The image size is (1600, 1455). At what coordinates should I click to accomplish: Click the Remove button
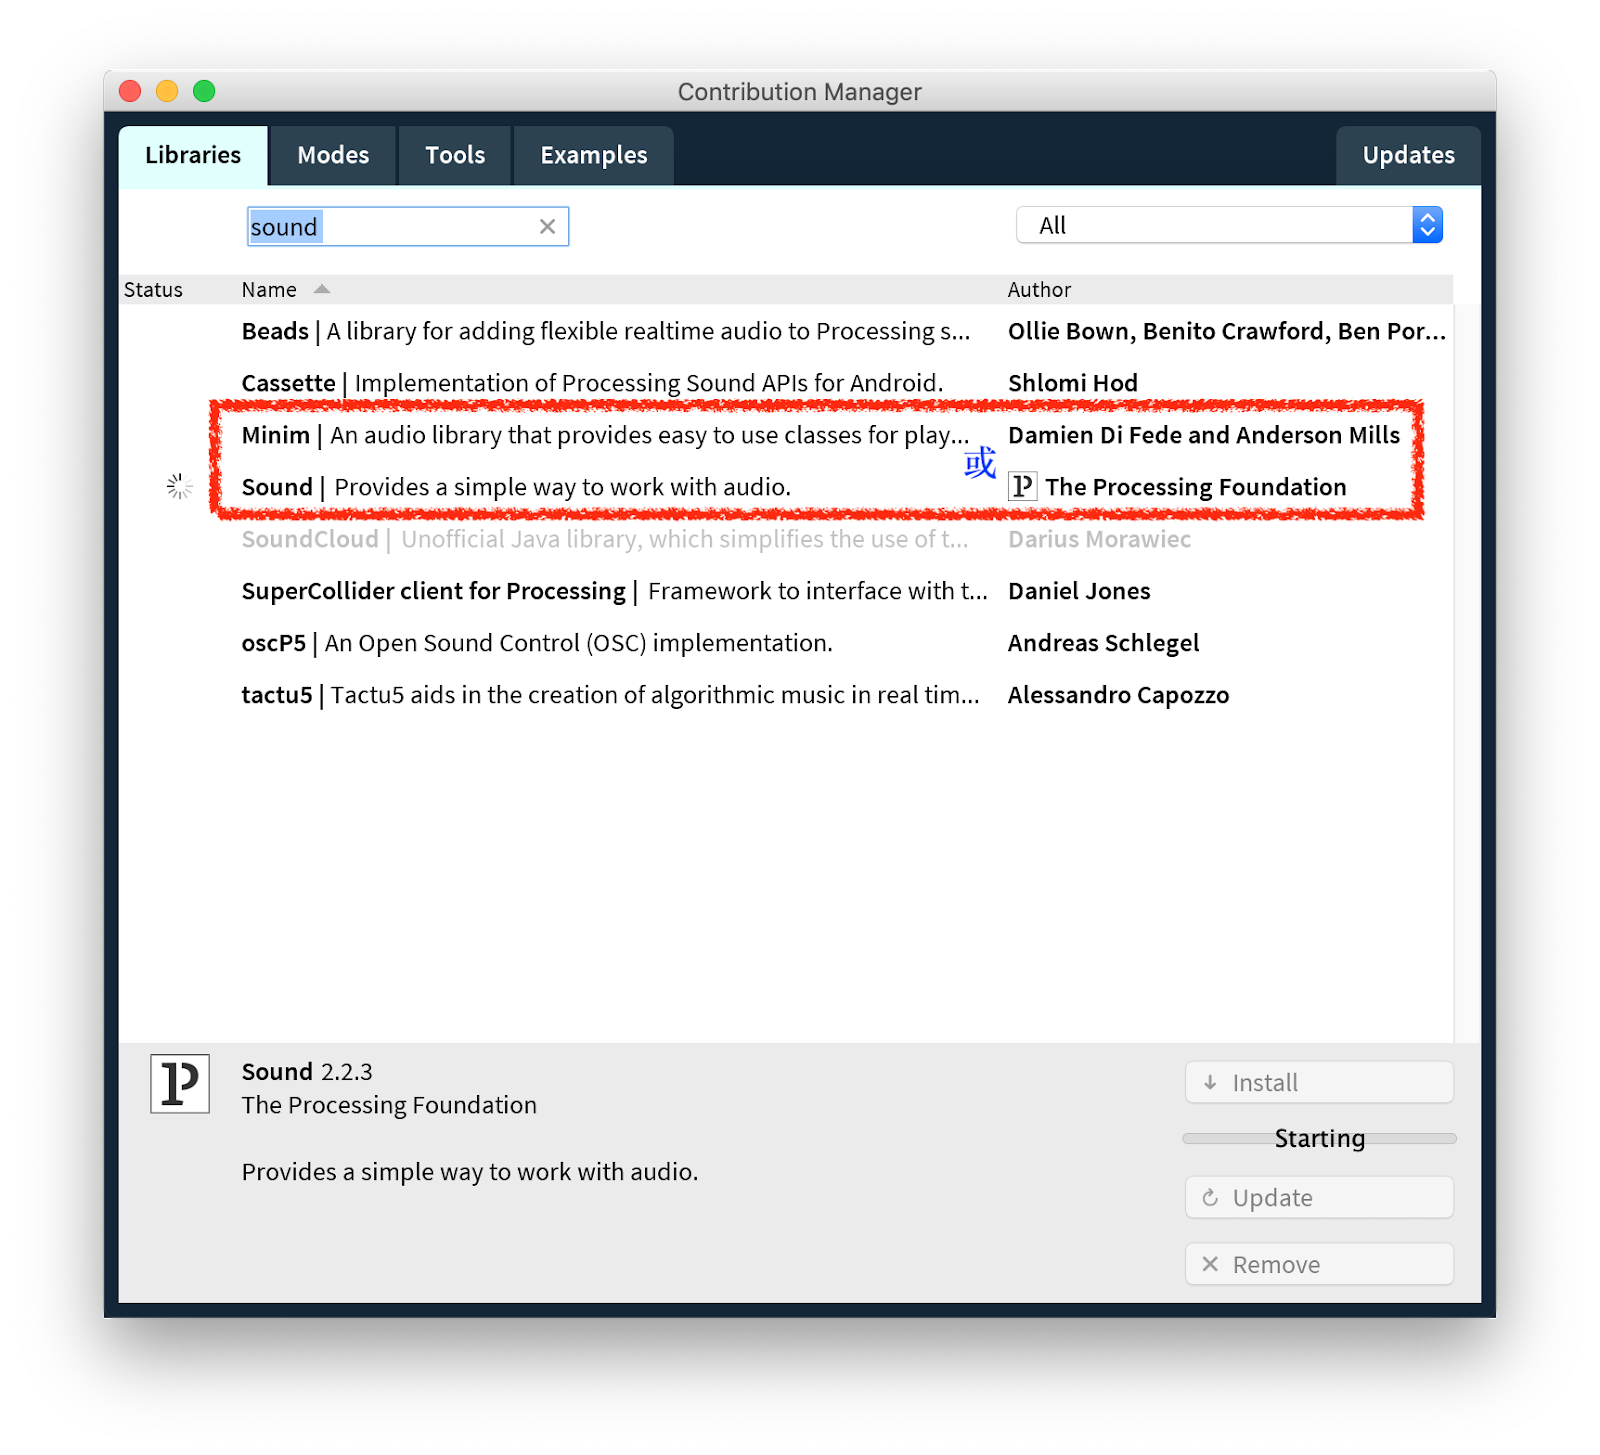(x=1319, y=1264)
